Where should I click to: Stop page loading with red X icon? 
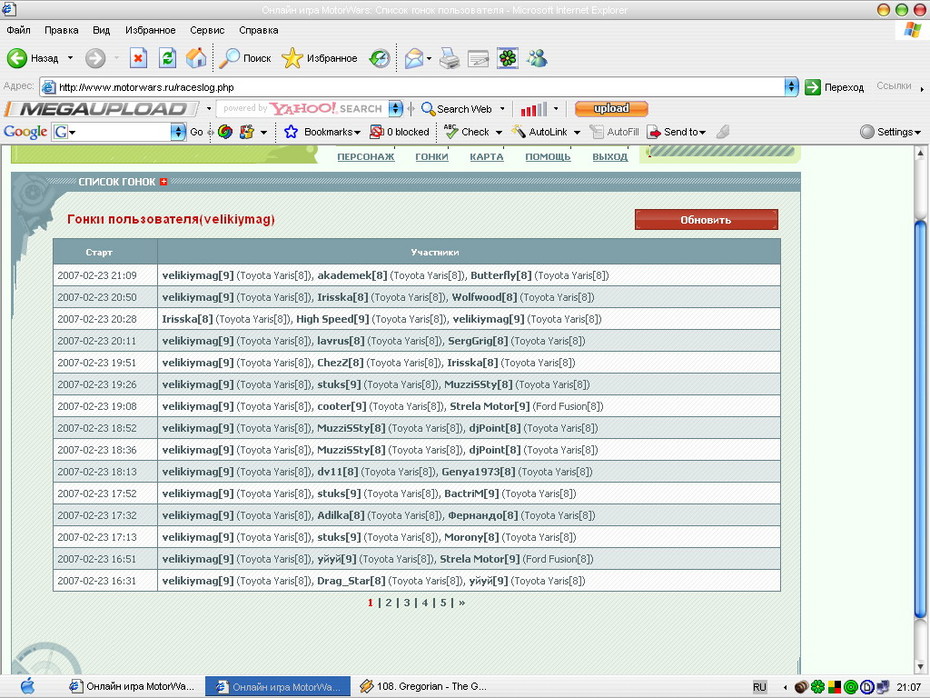[138, 58]
